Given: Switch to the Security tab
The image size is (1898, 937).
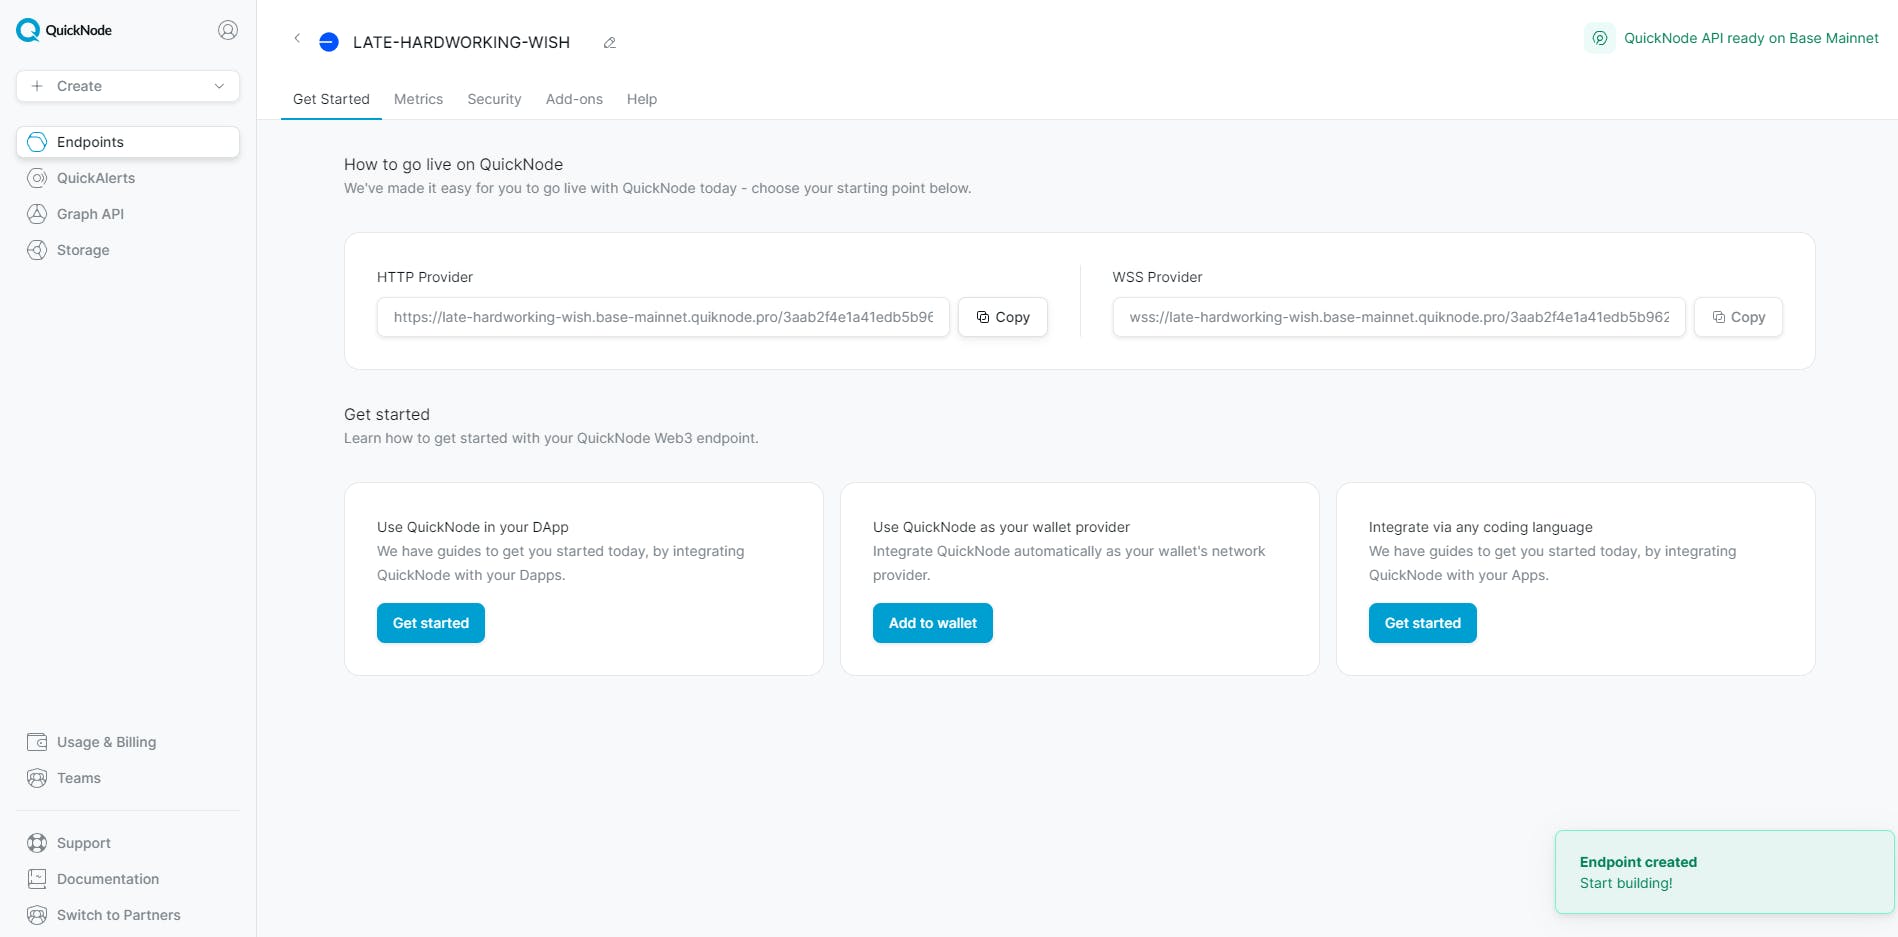Looking at the screenshot, I should point(494,99).
